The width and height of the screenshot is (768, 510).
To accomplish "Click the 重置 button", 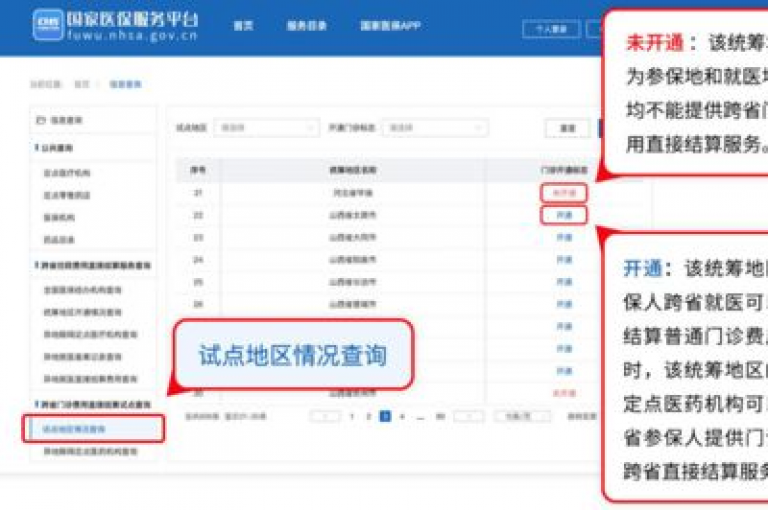I will pos(568,128).
